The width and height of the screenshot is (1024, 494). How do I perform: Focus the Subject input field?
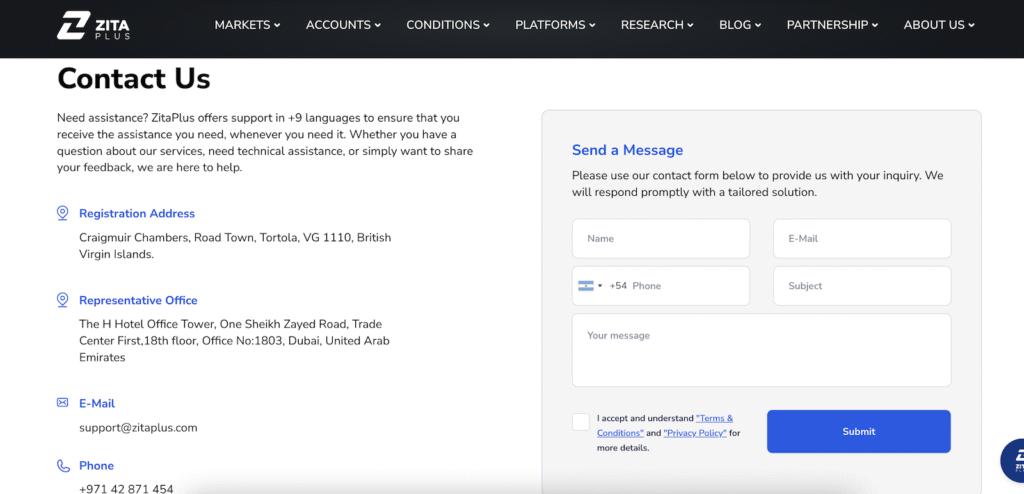862,286
